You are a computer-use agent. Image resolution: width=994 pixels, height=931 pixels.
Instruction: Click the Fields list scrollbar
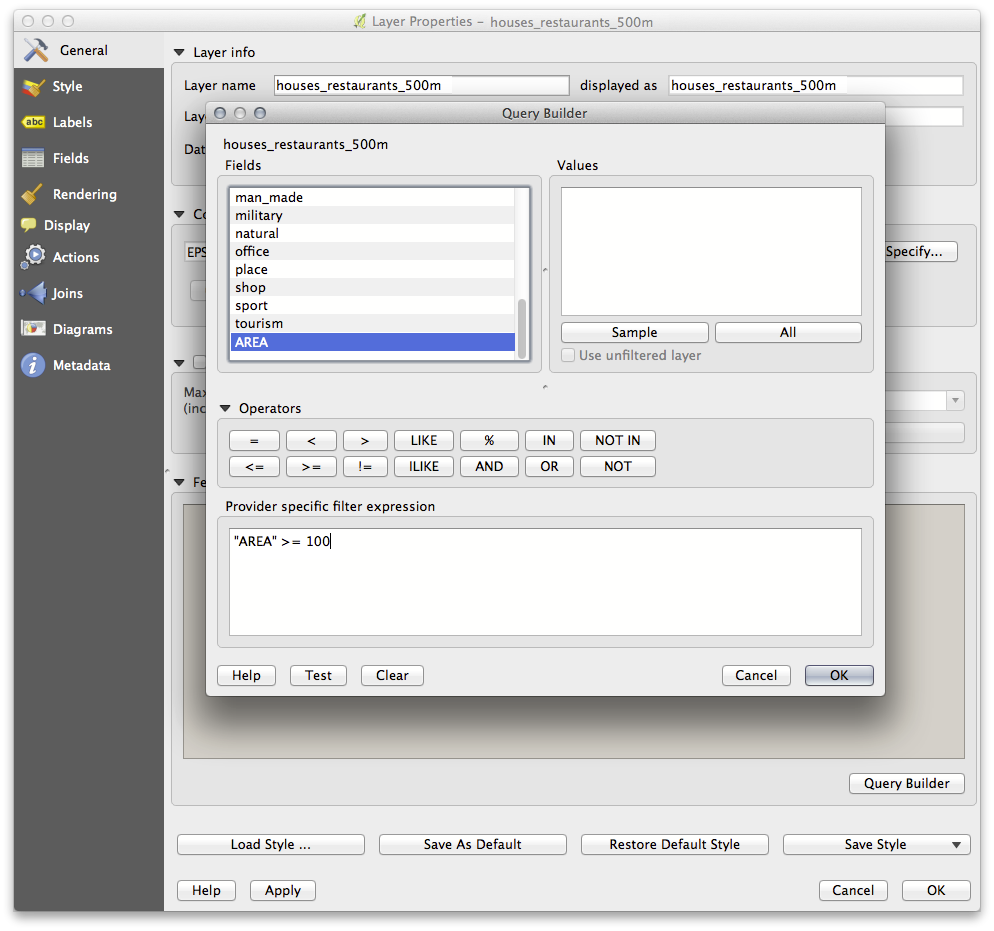[x=521, y=322]
